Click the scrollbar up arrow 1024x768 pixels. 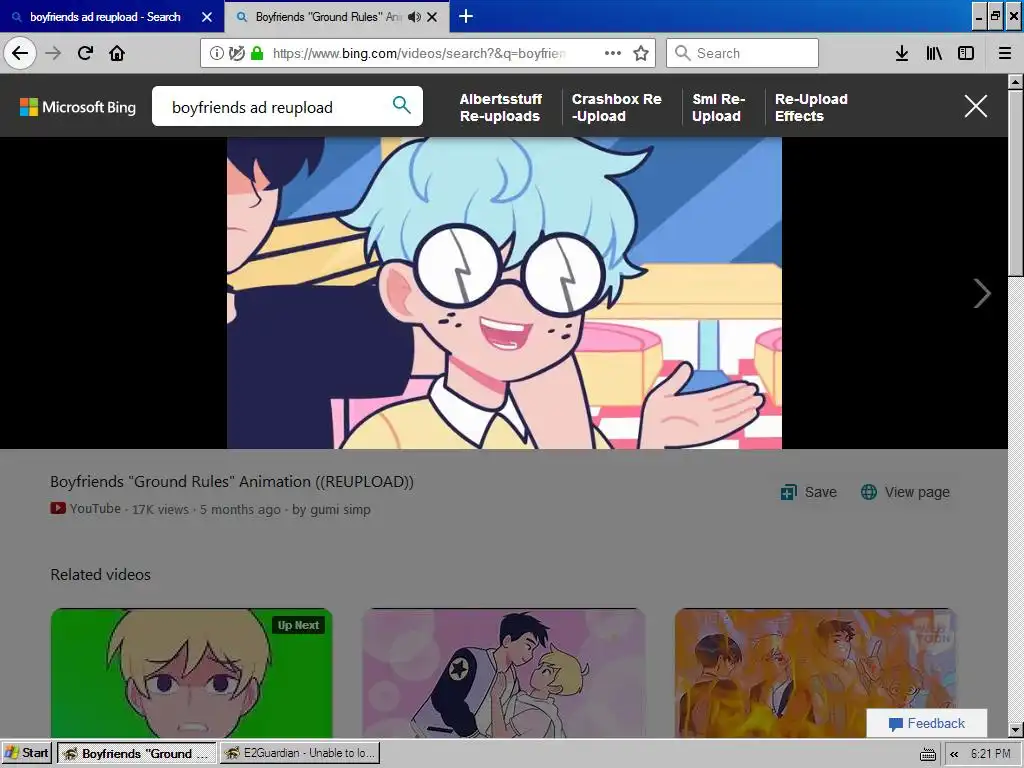click(1016, 82)
